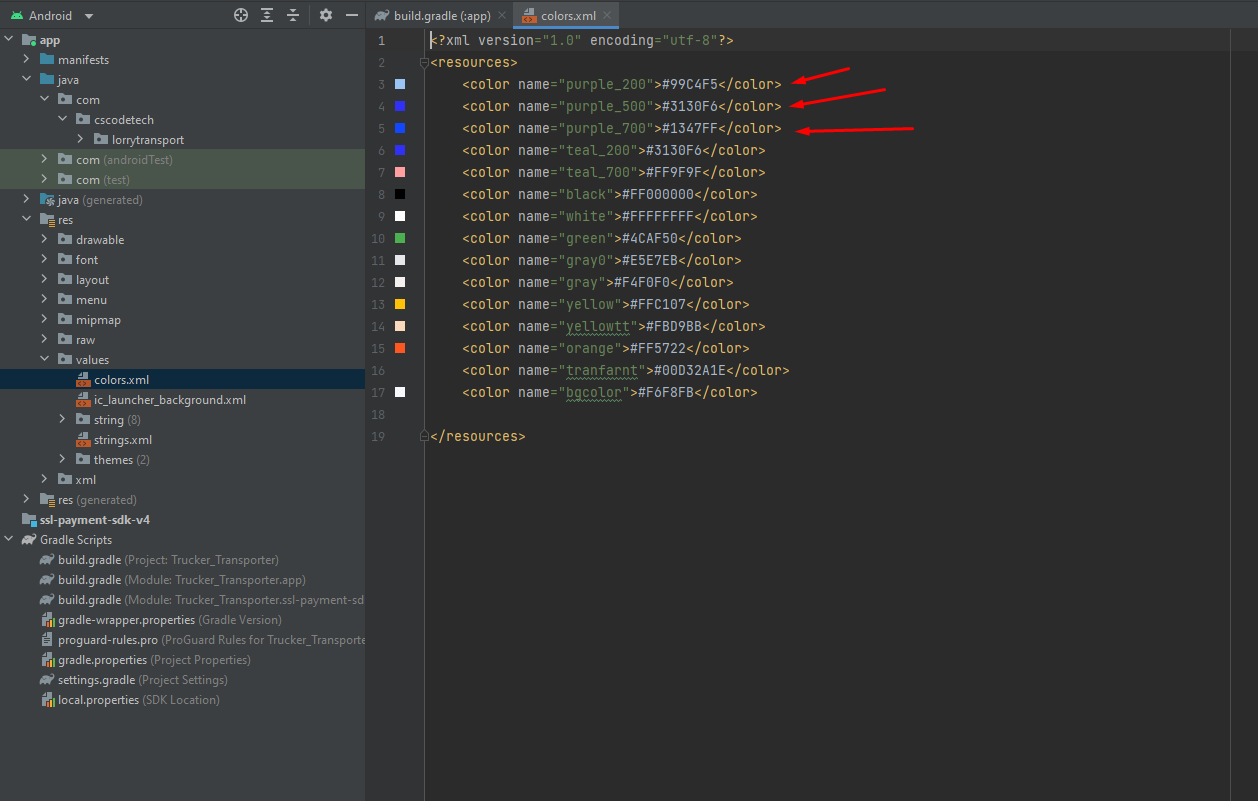Image resolution: width=1258 pixels, height=801 pixels.
Task: Click the green color swatch in gutter
Action: (x=400, y=238)
